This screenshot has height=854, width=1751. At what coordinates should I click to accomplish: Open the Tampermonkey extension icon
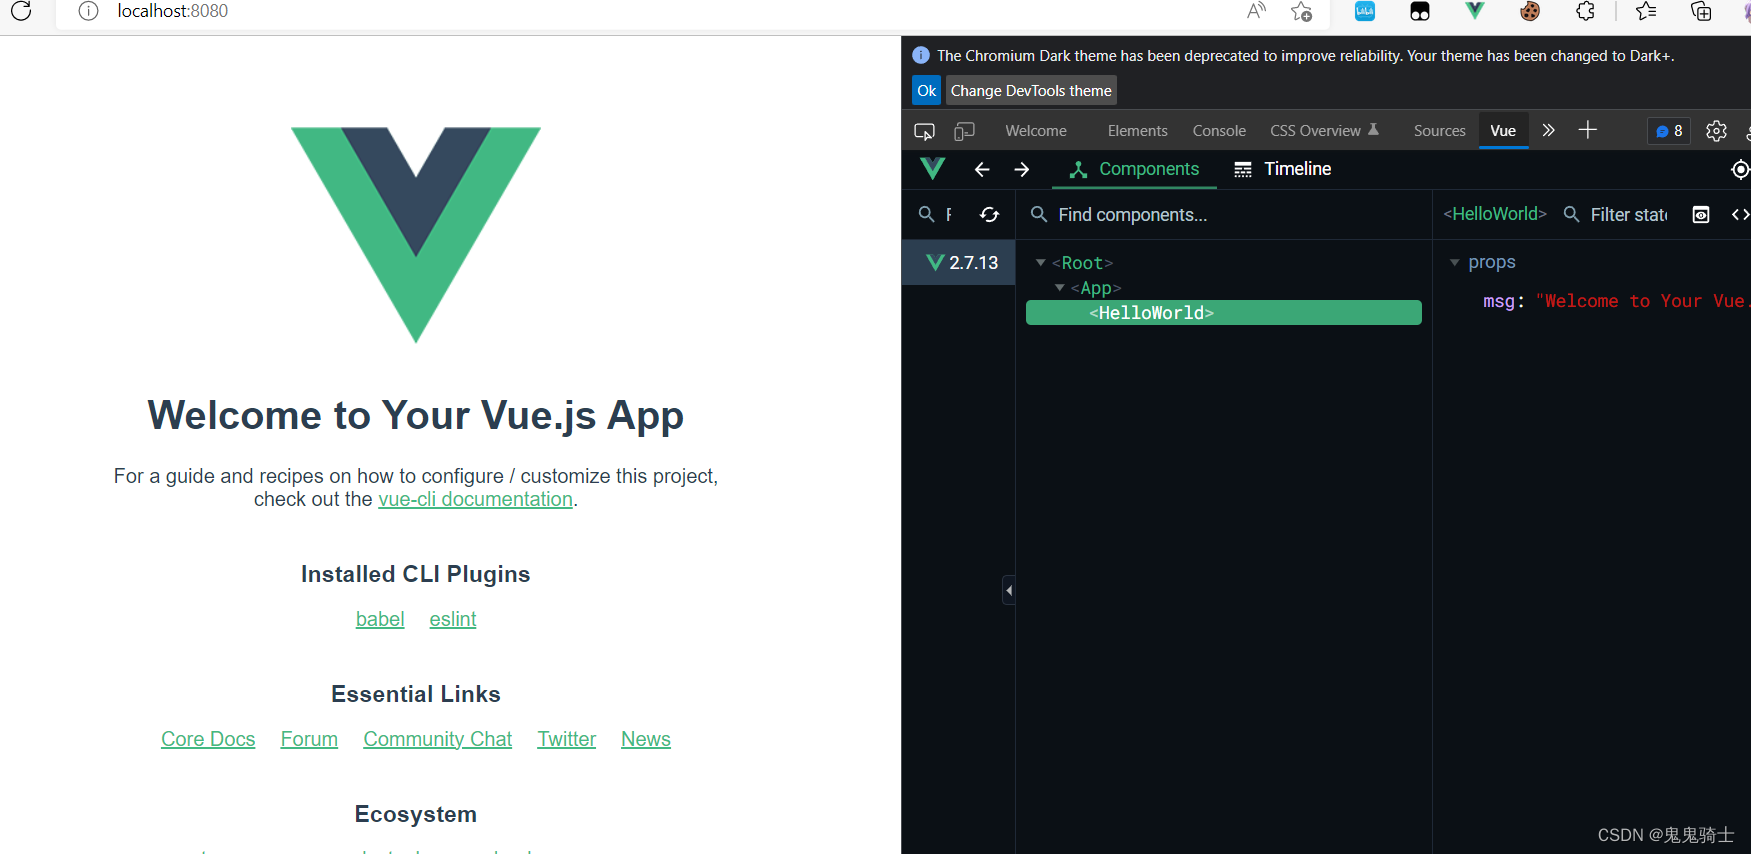tap(1420, 11)
